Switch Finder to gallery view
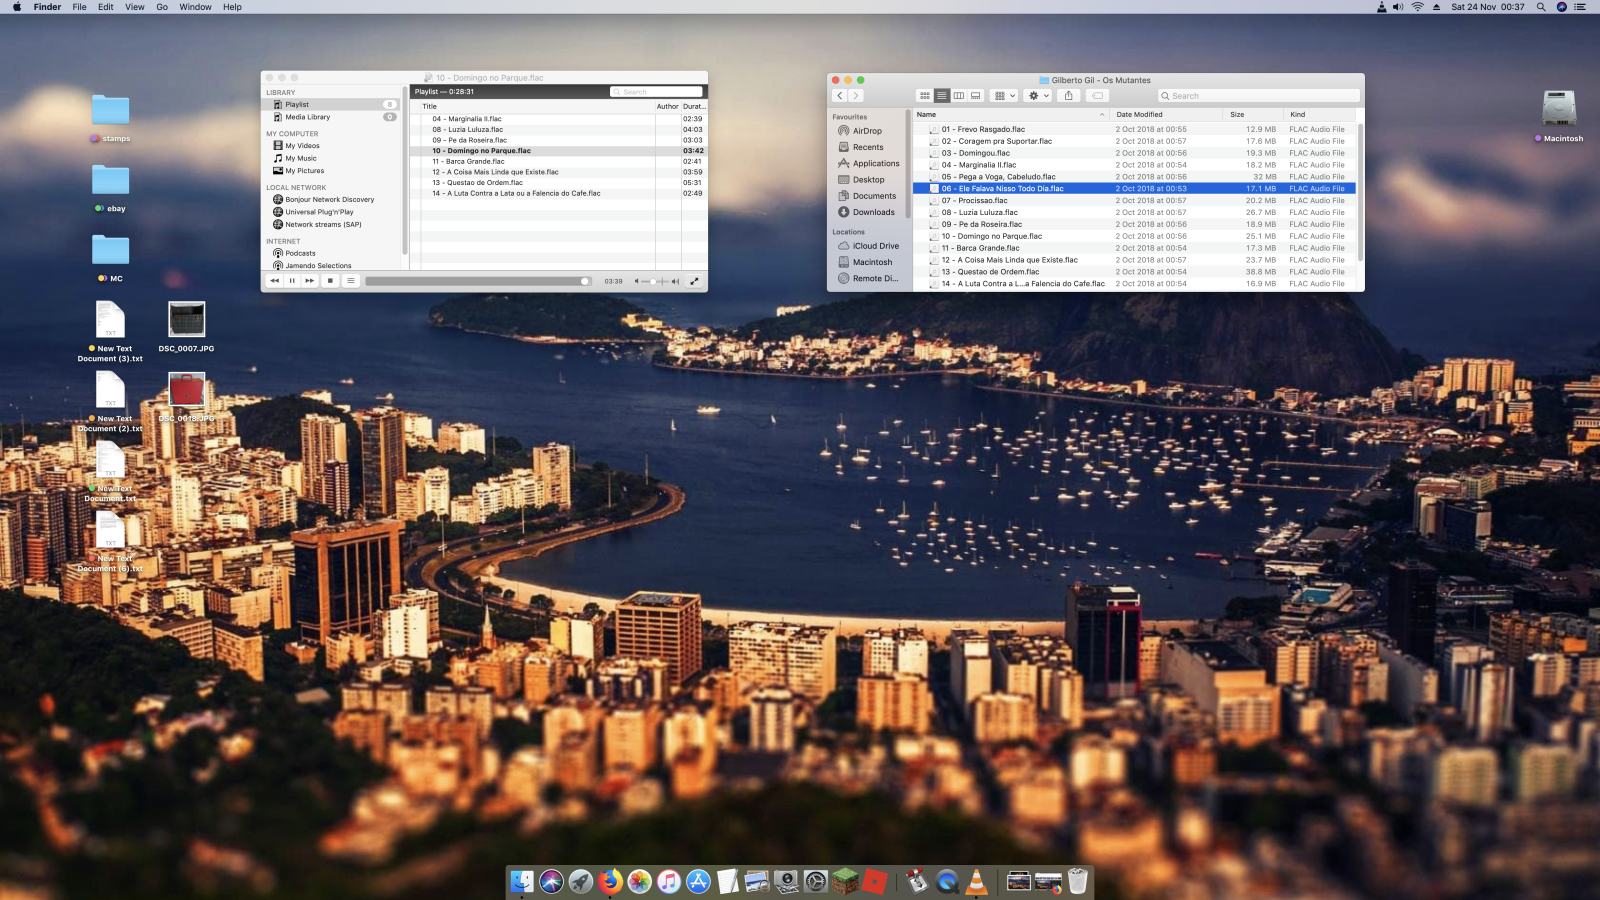 (x=976, y=96)
